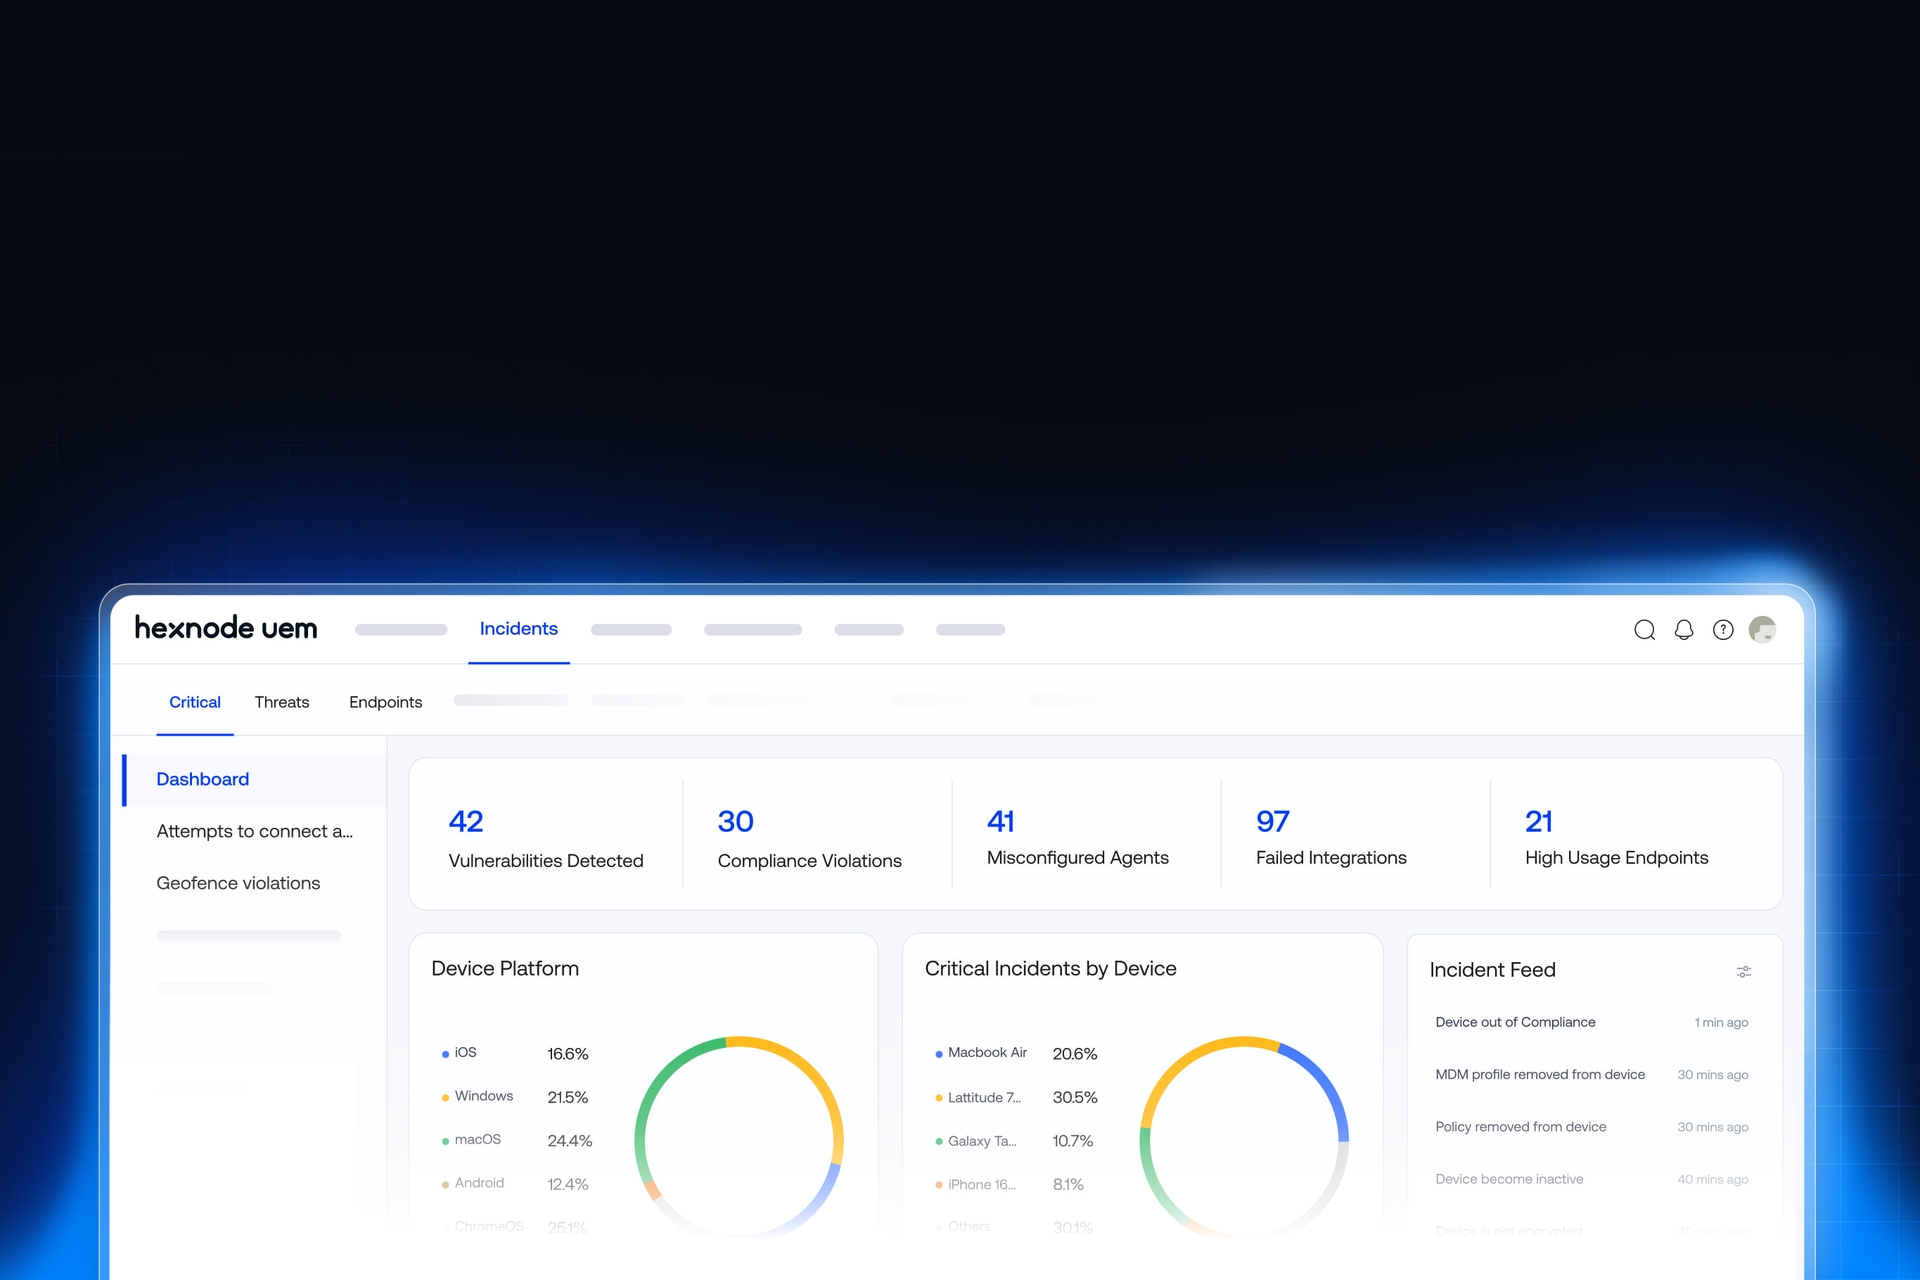
Task: Open the Device out of Compliance feed entry
Action: [1515, 1022]
